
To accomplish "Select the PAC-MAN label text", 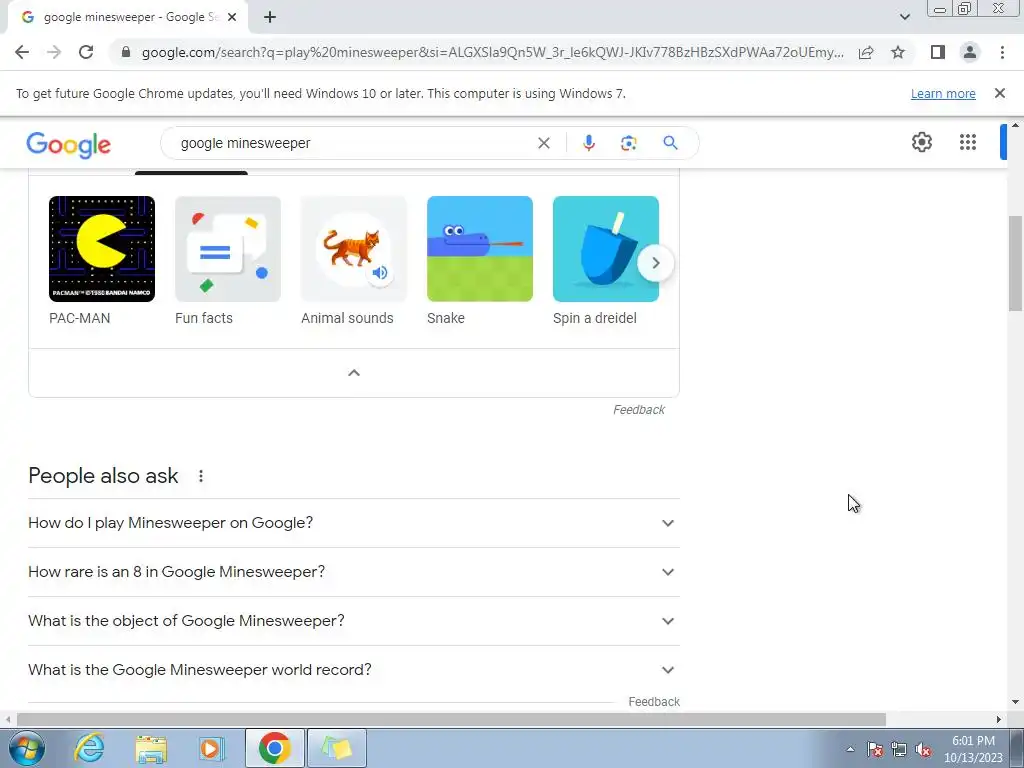I will pos(80,318).
